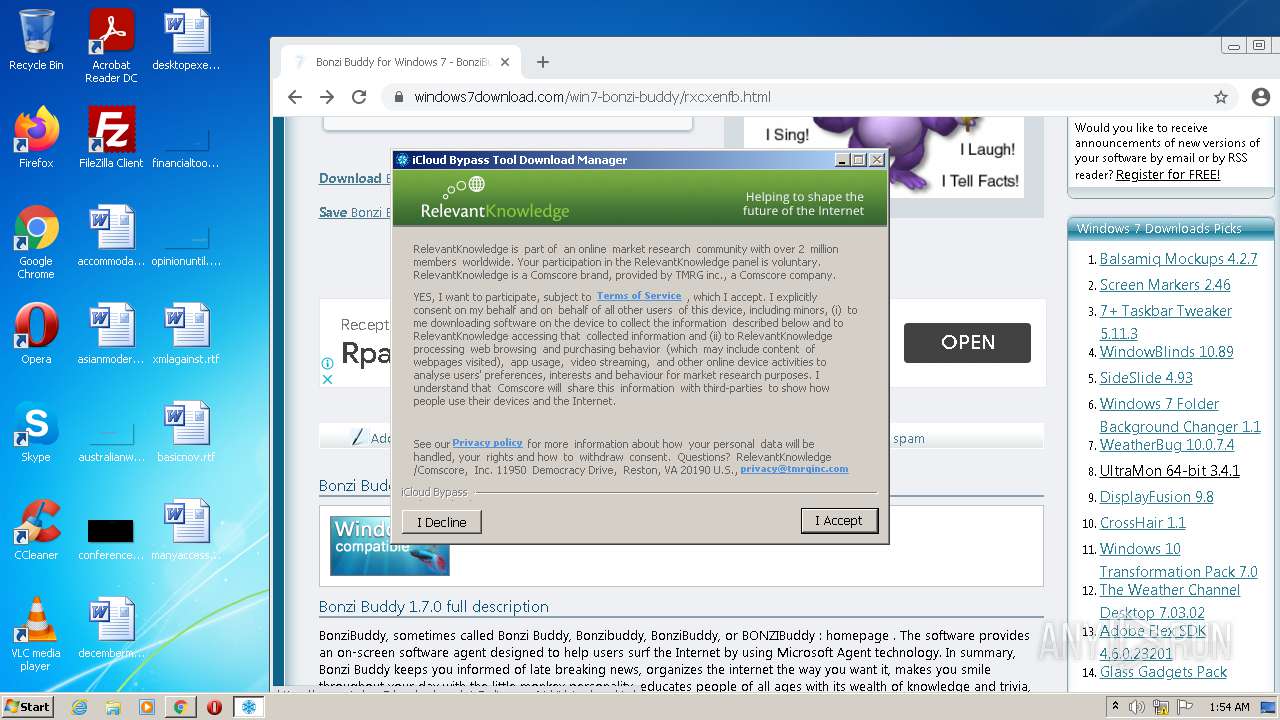This screenshot has height=720, width=1280.
Task: Open the Chrome profile avatar menu
Action: [1260, 97]
